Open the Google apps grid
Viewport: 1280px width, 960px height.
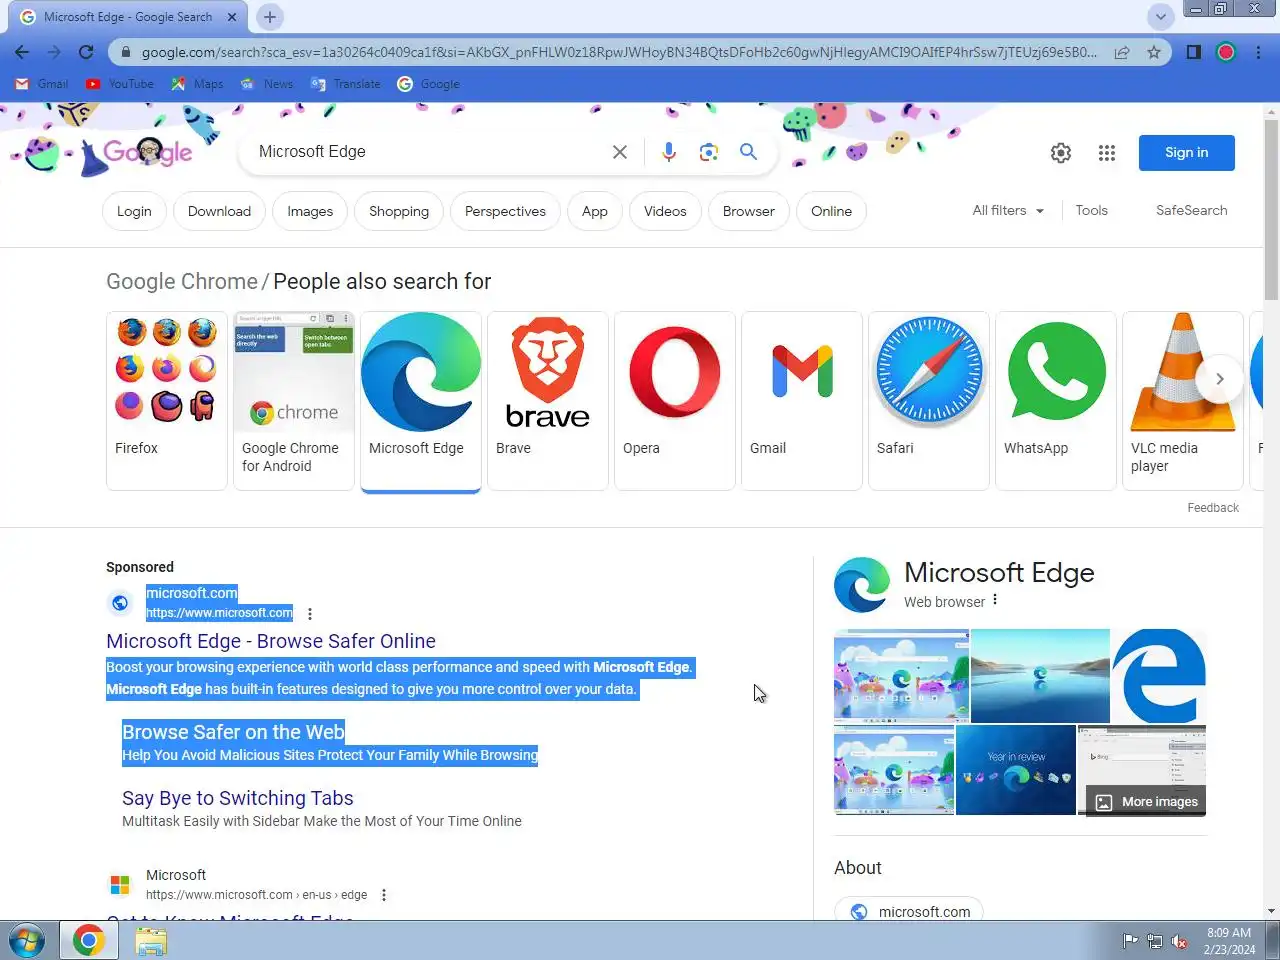click(1107, 153)
